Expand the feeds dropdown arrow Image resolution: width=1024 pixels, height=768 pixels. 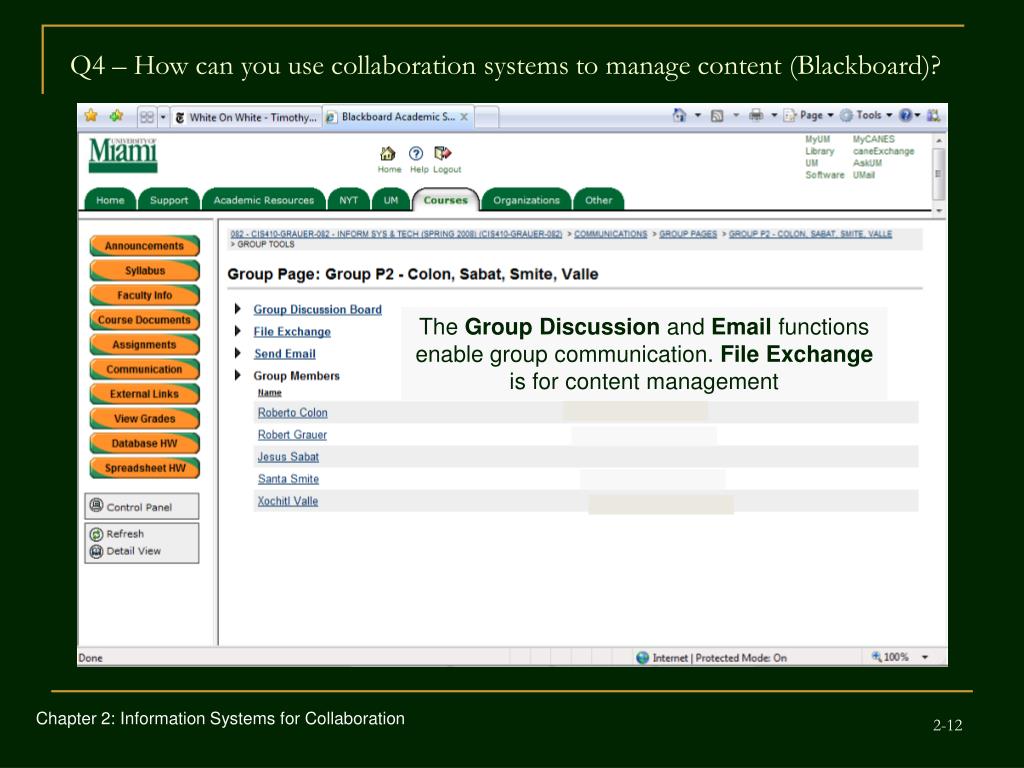(x=735, y=116)
